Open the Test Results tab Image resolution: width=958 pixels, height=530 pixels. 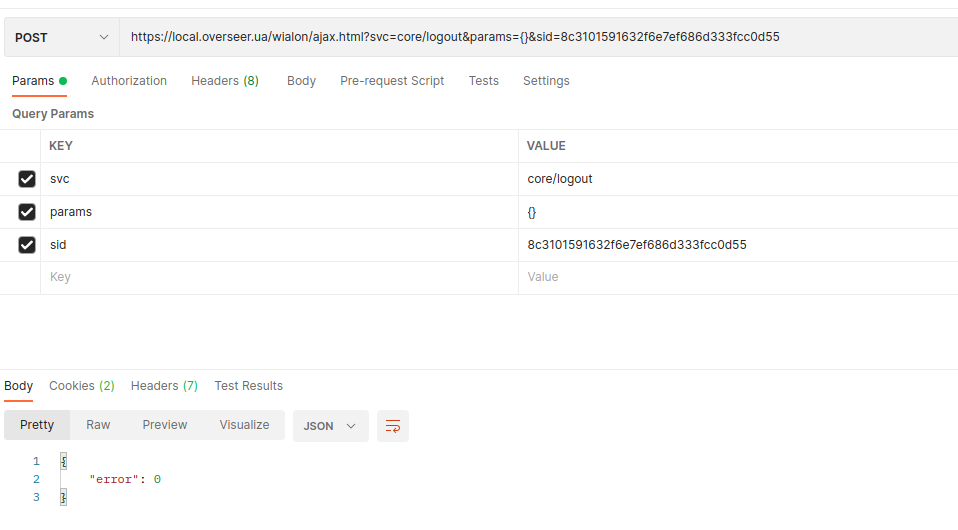[x=248, y=386]
